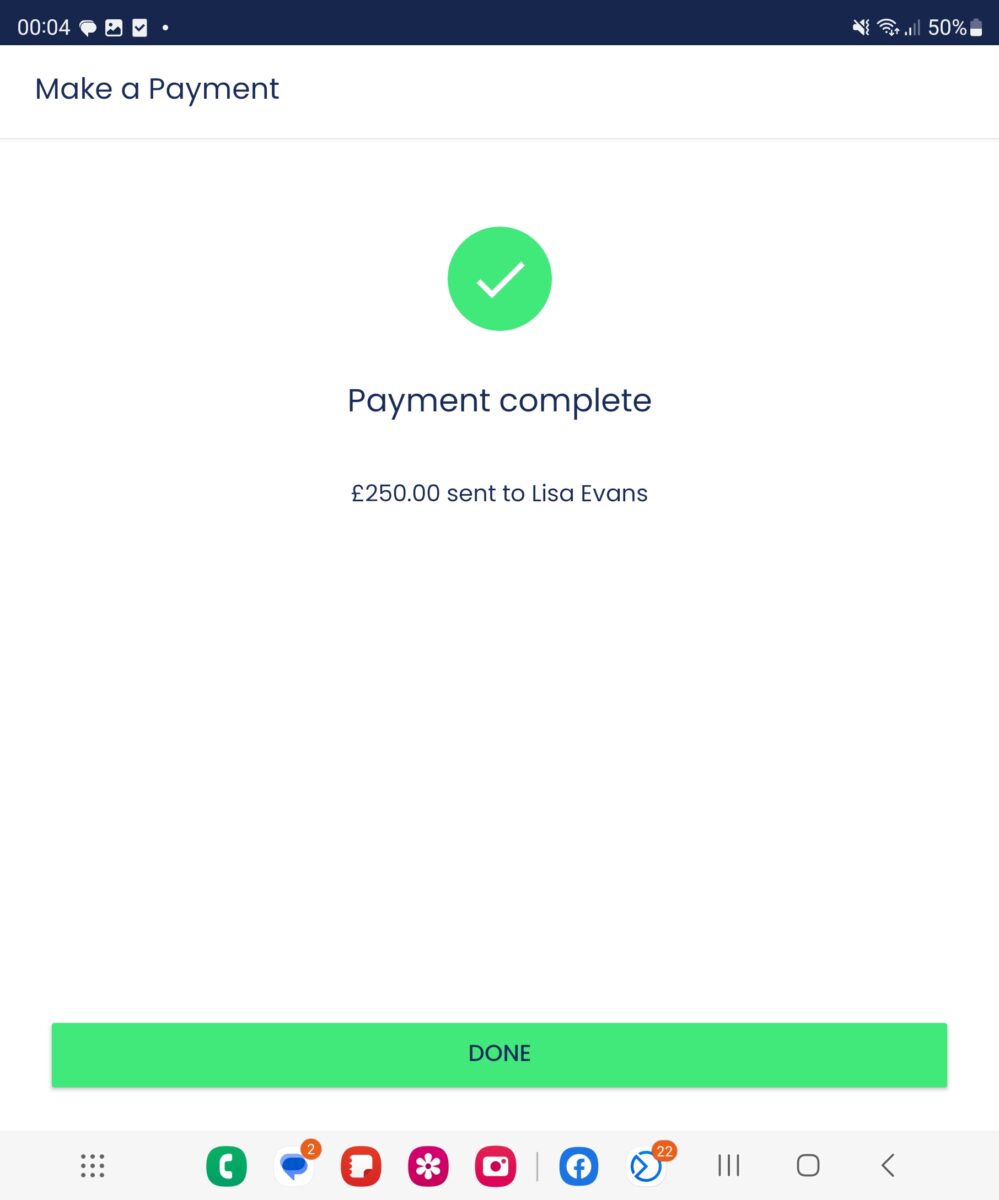Tap the image notification icon in status bar

click(114, 28)
